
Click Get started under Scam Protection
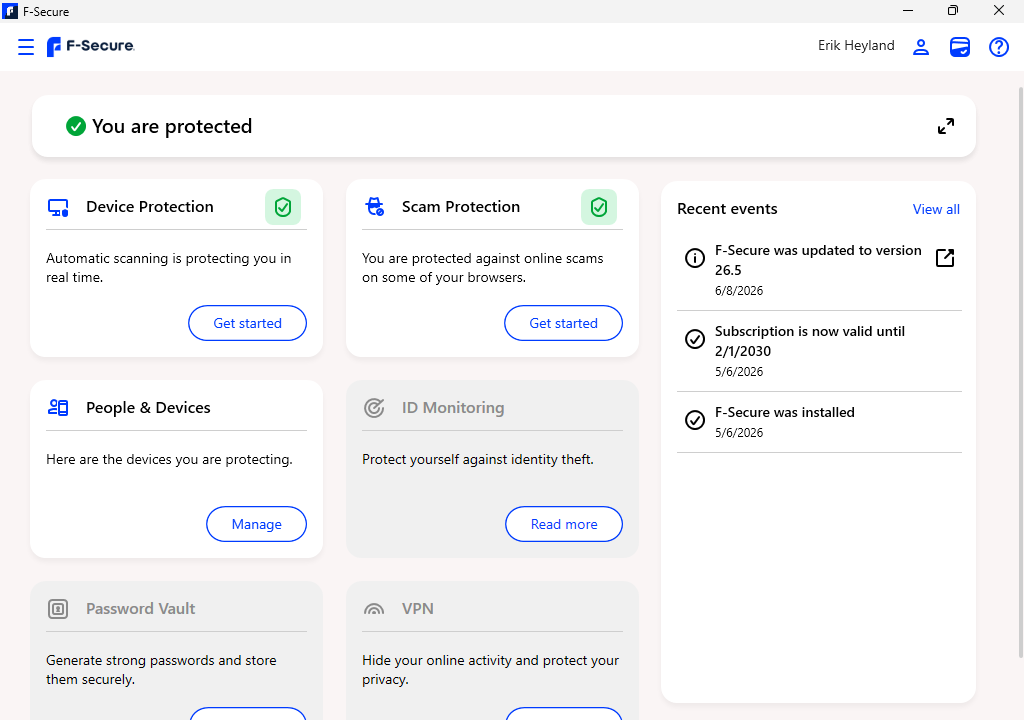[x=564, y=323]
